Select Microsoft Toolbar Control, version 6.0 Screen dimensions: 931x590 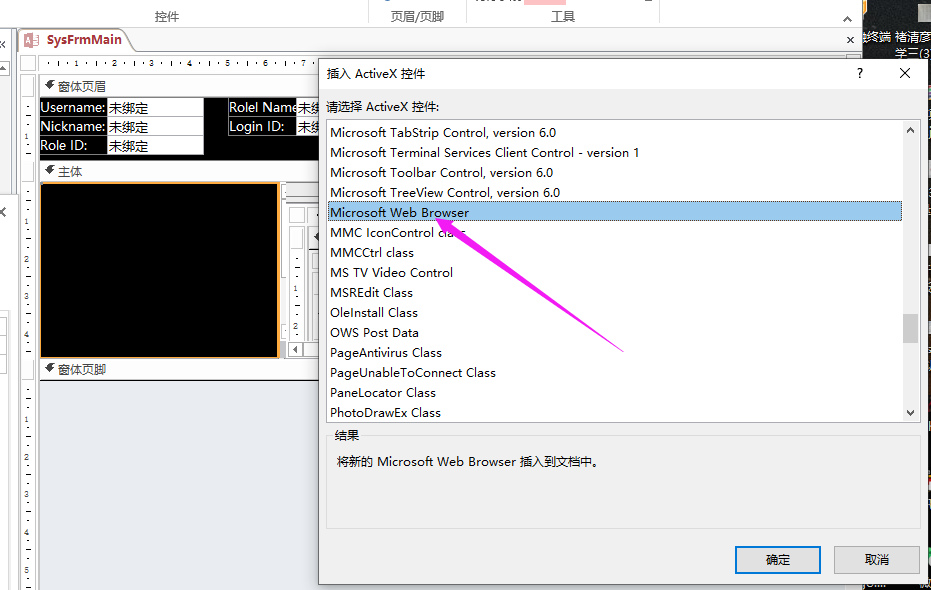pos(615,173)
